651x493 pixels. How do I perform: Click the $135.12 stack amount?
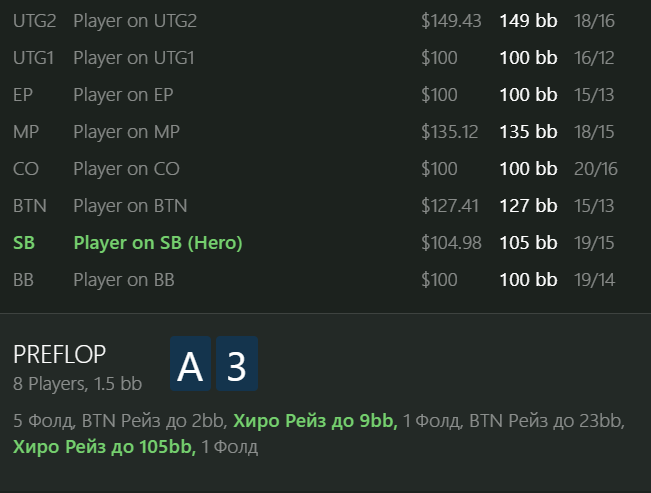(450, 132)
